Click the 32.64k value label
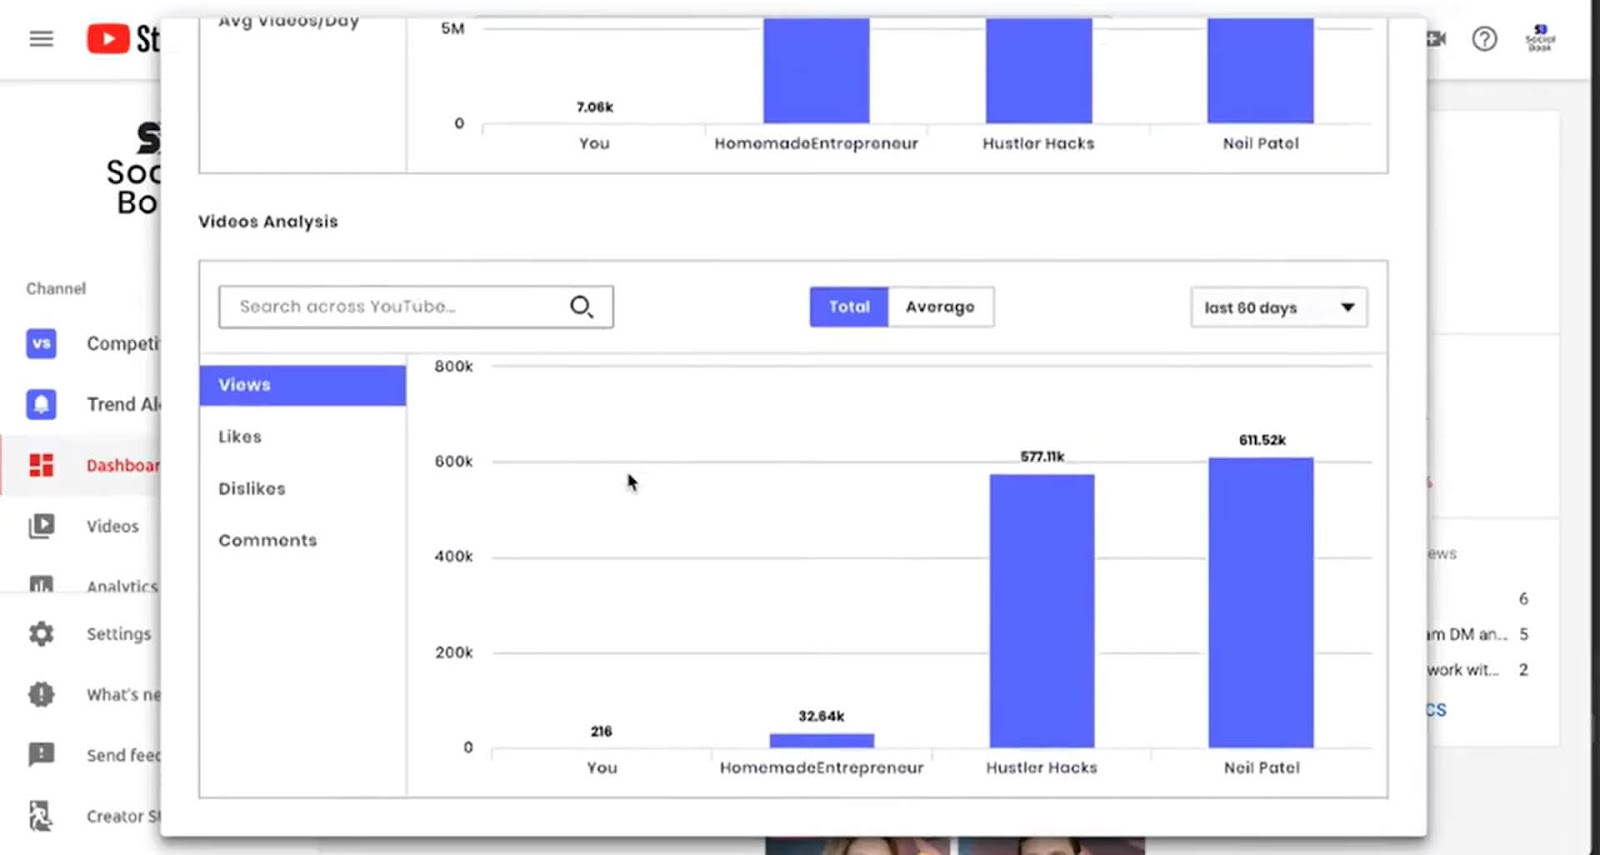The width and height of the screenshot is (1600, 855). coord(821,716)
